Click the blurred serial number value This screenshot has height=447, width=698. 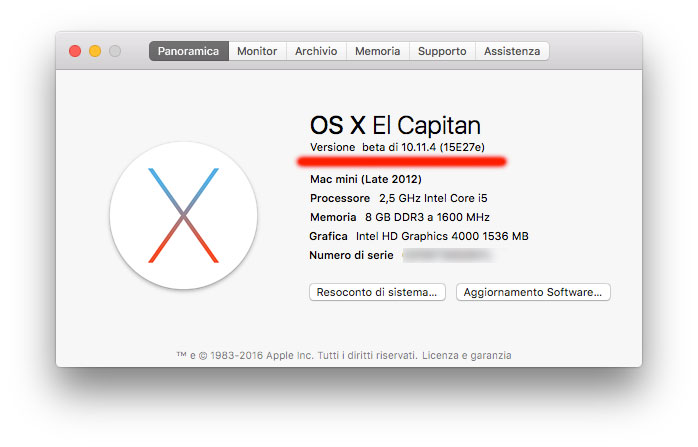(x=447, y=255)
